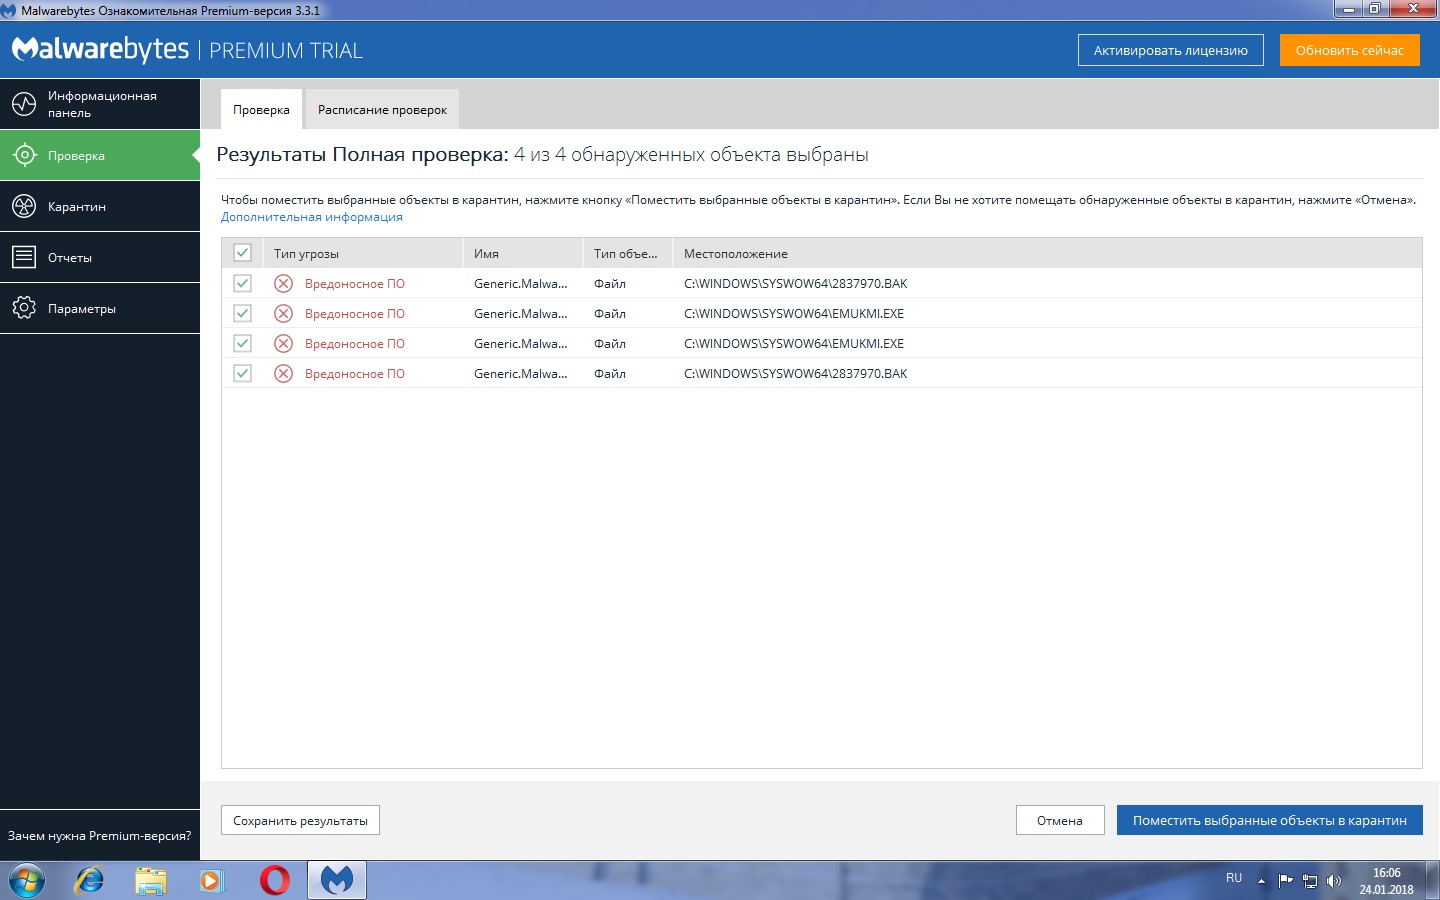Click the red threat icon in fourth row
This screenshot has width=1440, height=900.
point(284,373)
